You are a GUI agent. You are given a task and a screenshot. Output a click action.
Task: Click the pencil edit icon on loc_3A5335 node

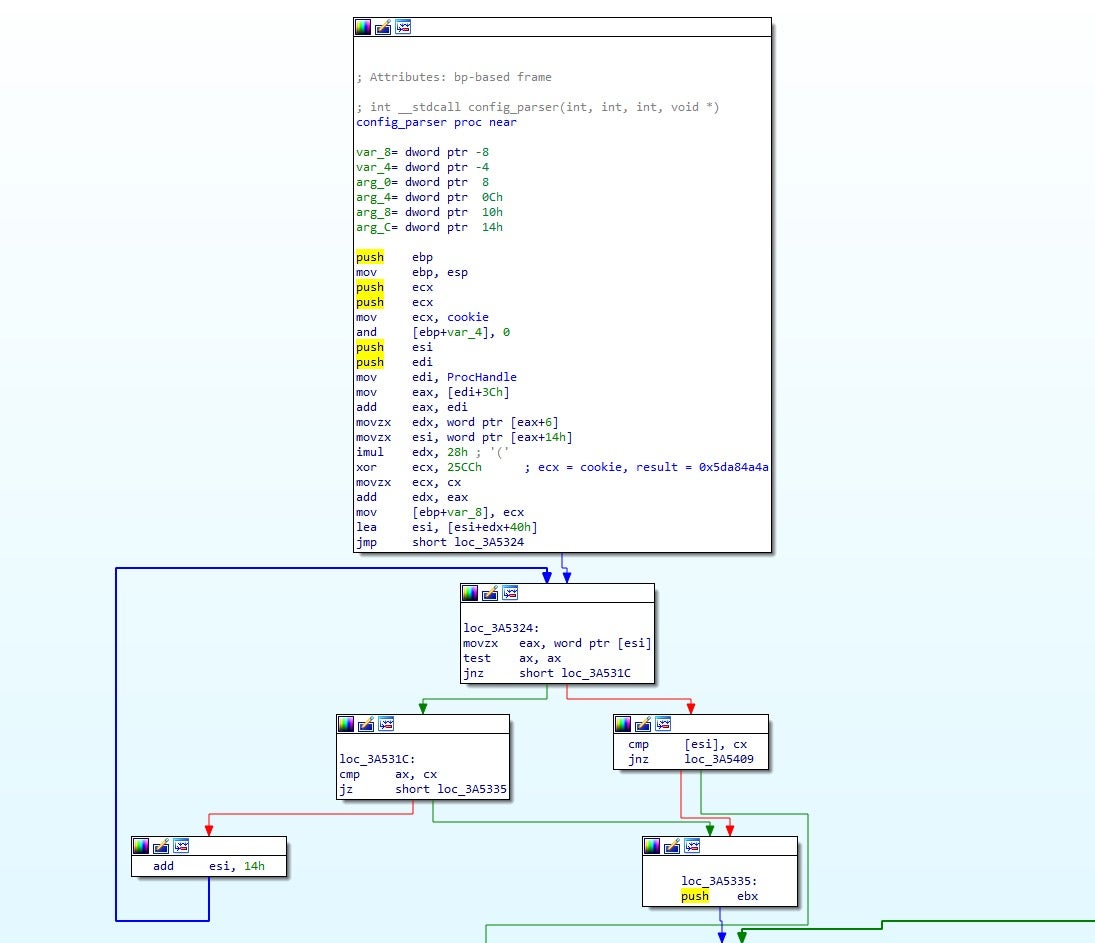click(672, 846)
